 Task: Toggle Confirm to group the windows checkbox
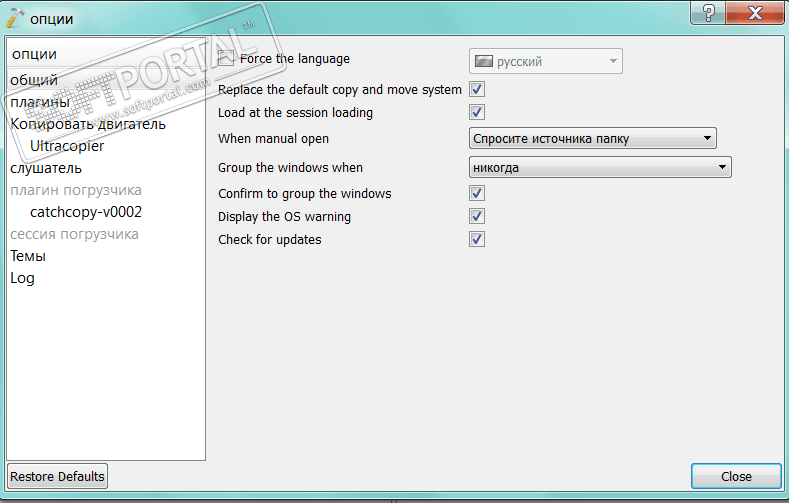coord(477,193)
